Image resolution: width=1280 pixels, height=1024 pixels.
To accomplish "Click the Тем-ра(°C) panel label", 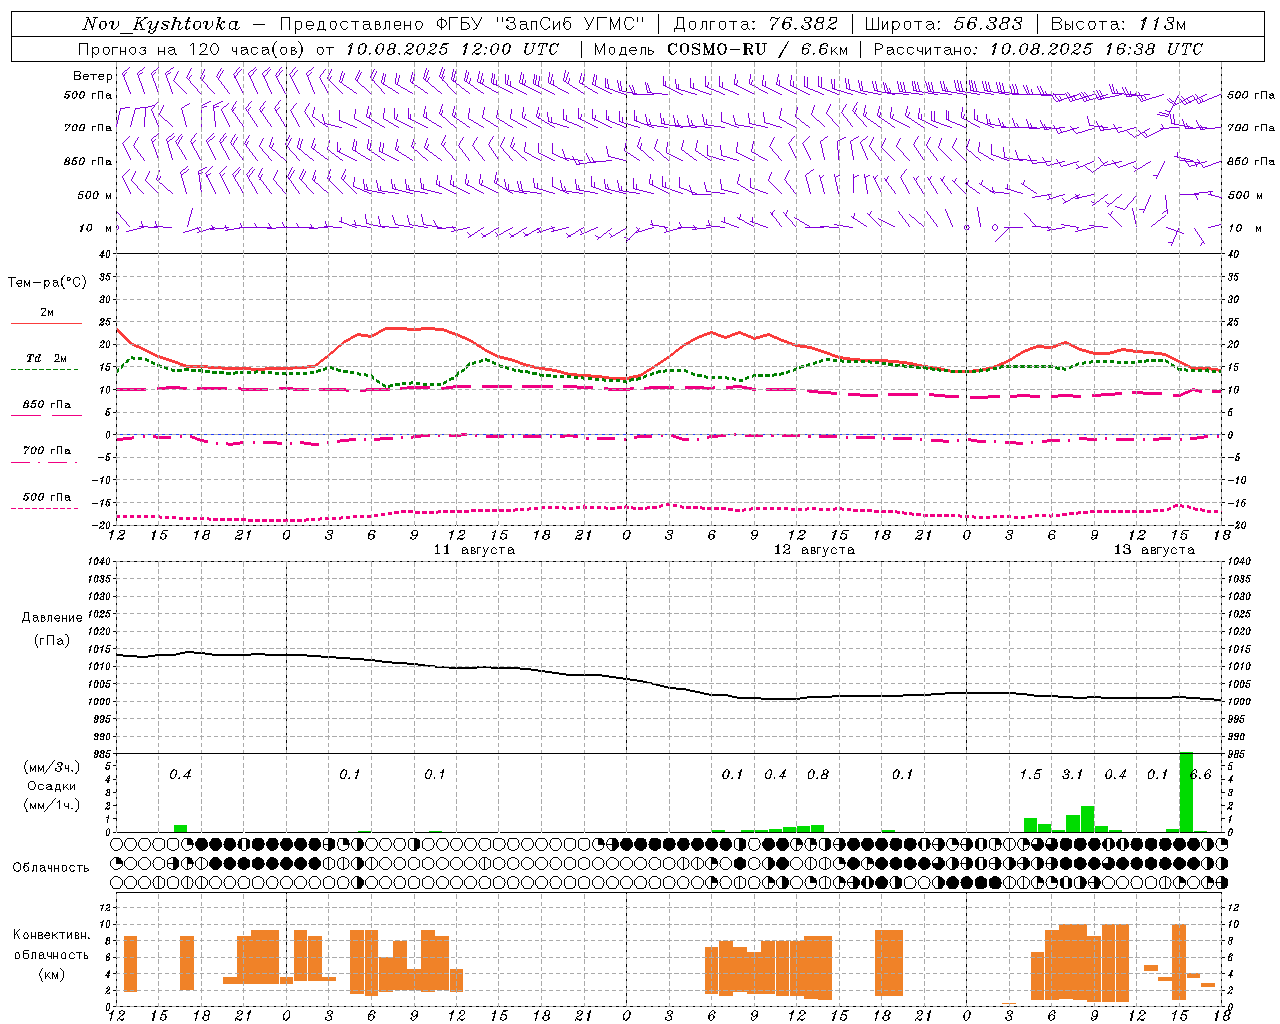I will coord(47,283).
